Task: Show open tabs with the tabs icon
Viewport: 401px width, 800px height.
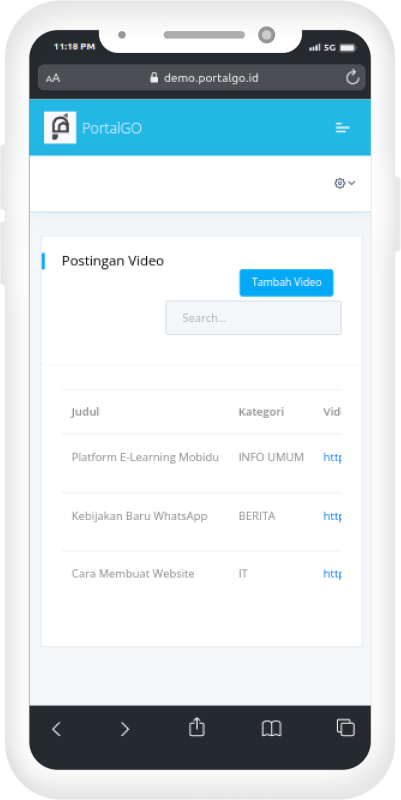Action: click(345, 728)
